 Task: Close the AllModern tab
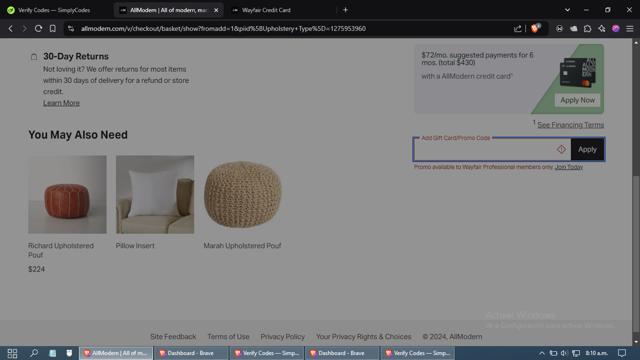[216, 10]
